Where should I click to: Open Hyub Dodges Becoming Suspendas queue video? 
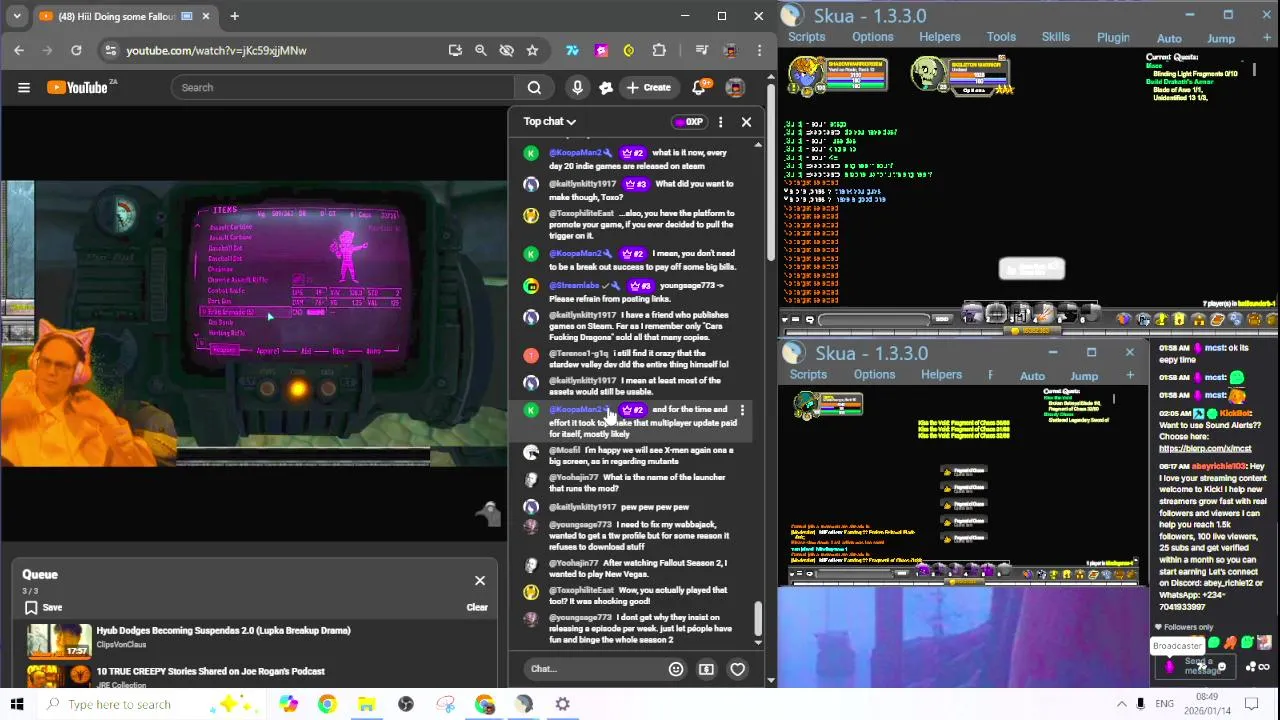223,630
